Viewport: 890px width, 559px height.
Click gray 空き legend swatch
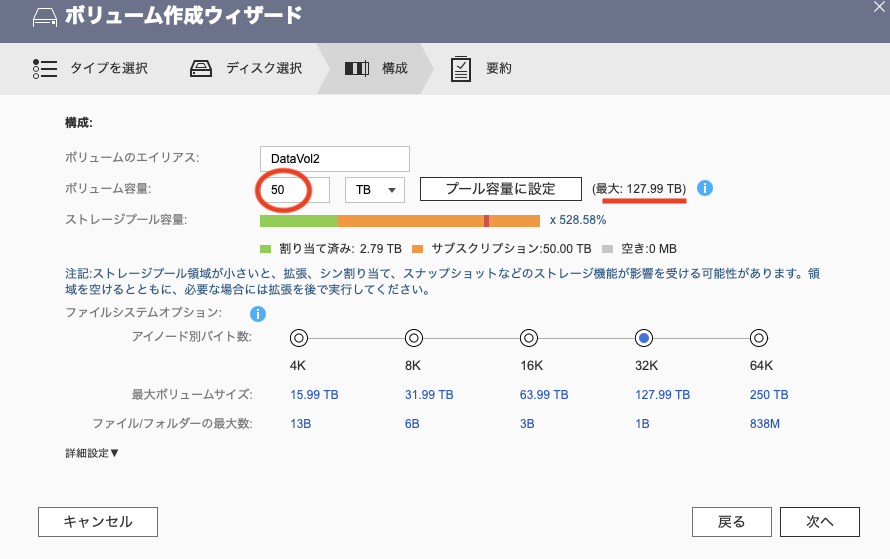pyautogui.click(x=607, y=249)
